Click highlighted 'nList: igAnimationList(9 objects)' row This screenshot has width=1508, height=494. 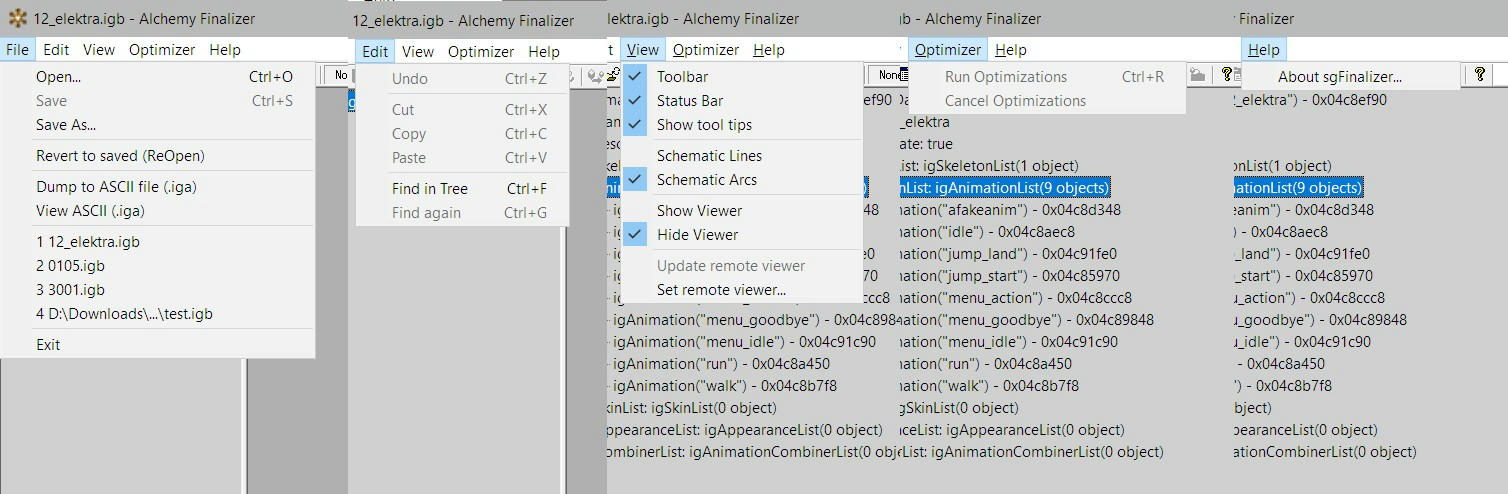(x=1006, y=188)
